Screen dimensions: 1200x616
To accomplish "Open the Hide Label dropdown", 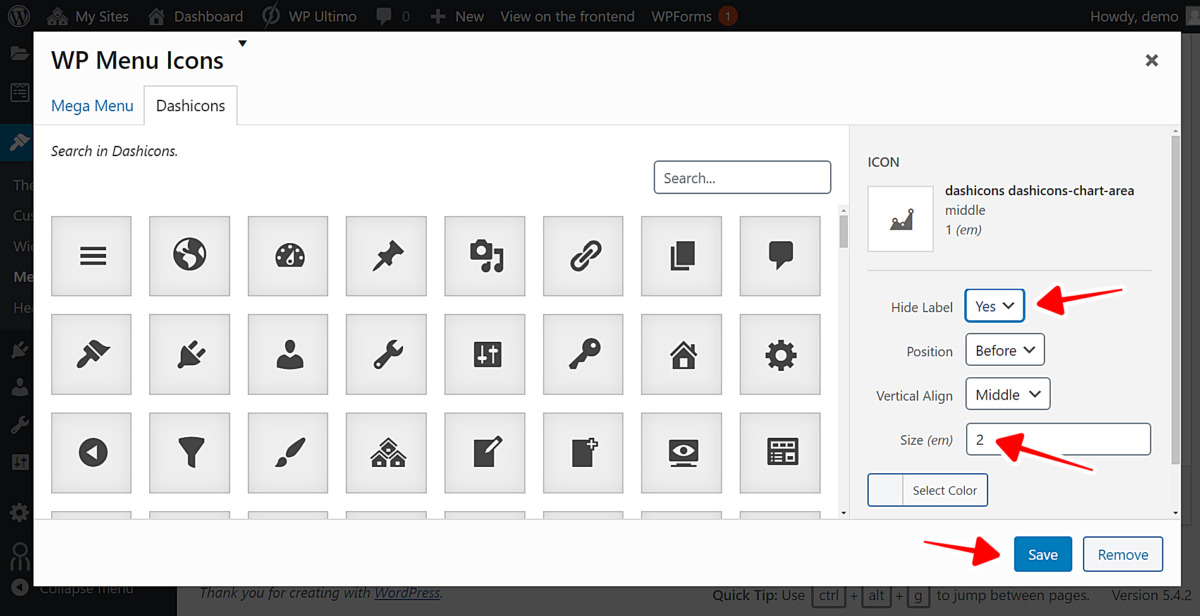I will click(994, 307).
